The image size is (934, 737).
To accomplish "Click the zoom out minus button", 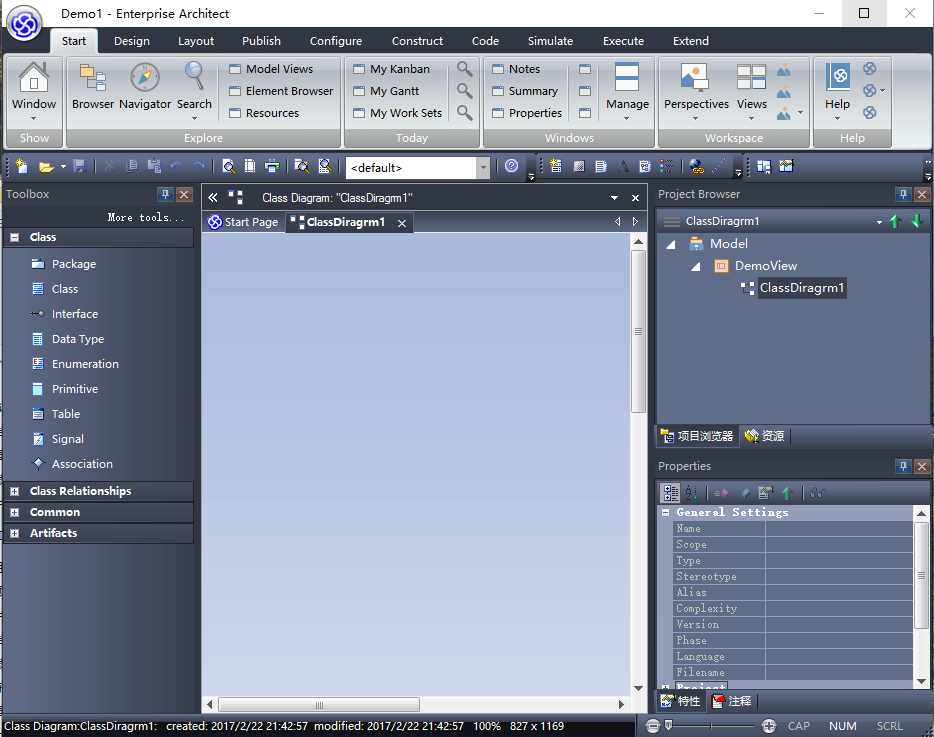I will (x=653, y=726).
